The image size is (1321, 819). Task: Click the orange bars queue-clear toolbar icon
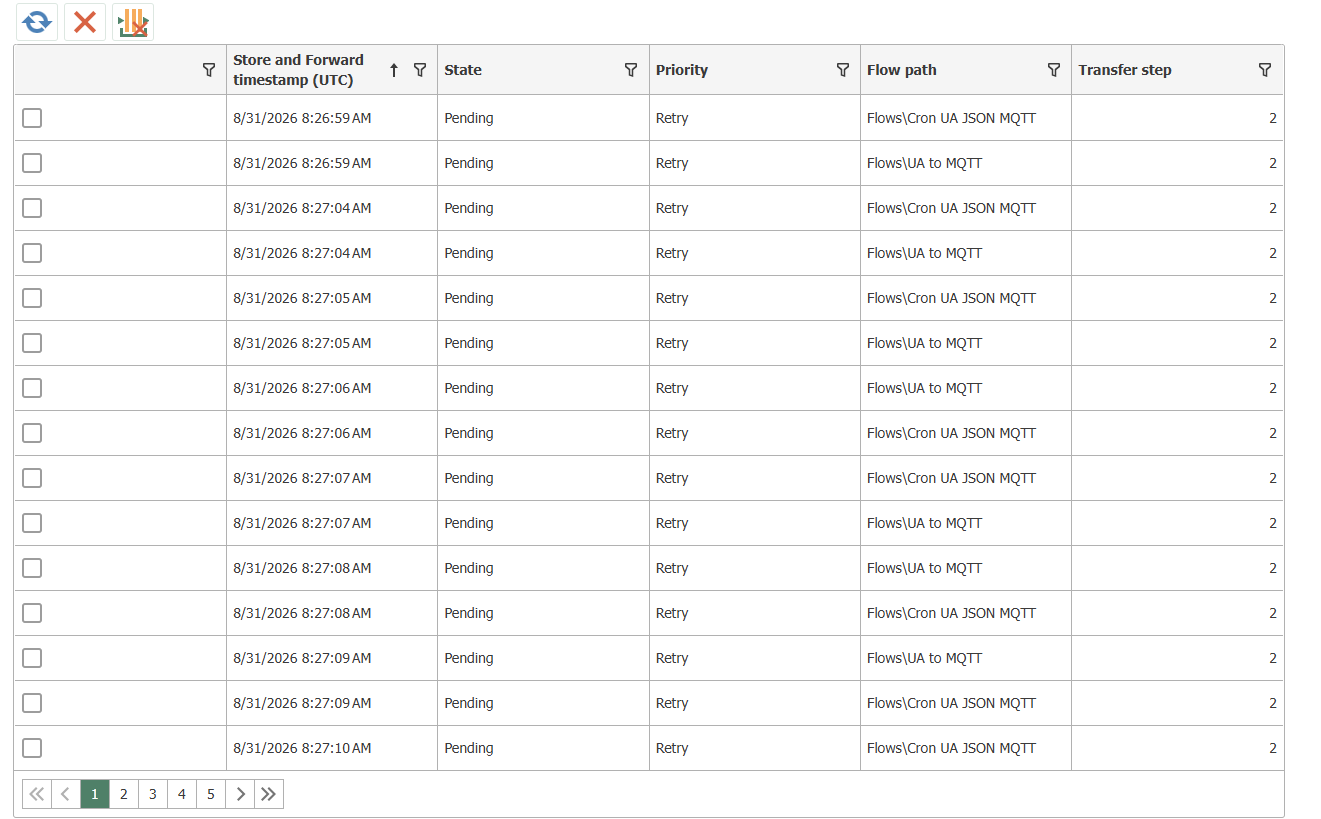133,22
